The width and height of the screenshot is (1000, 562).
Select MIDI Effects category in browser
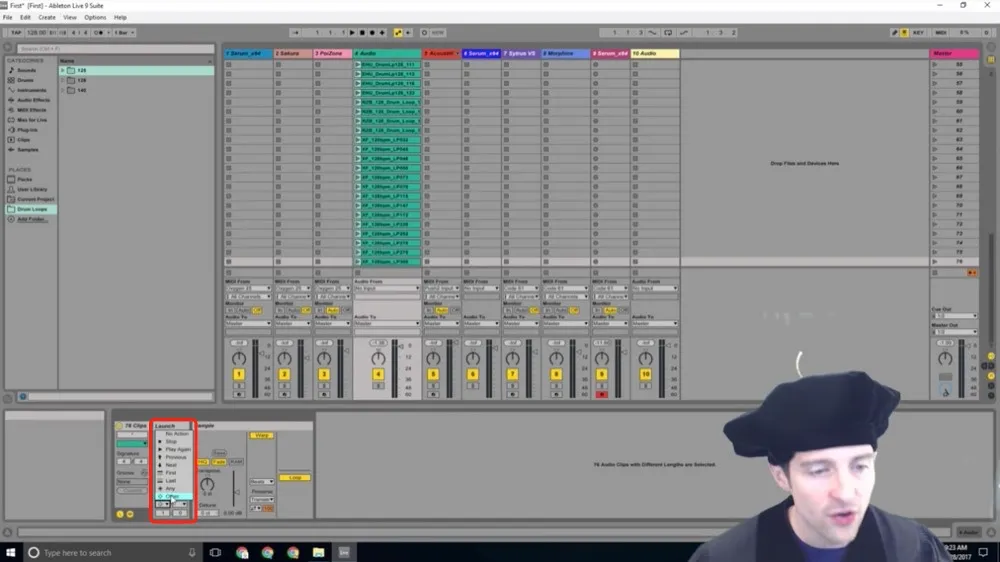(x=31, y=110)
